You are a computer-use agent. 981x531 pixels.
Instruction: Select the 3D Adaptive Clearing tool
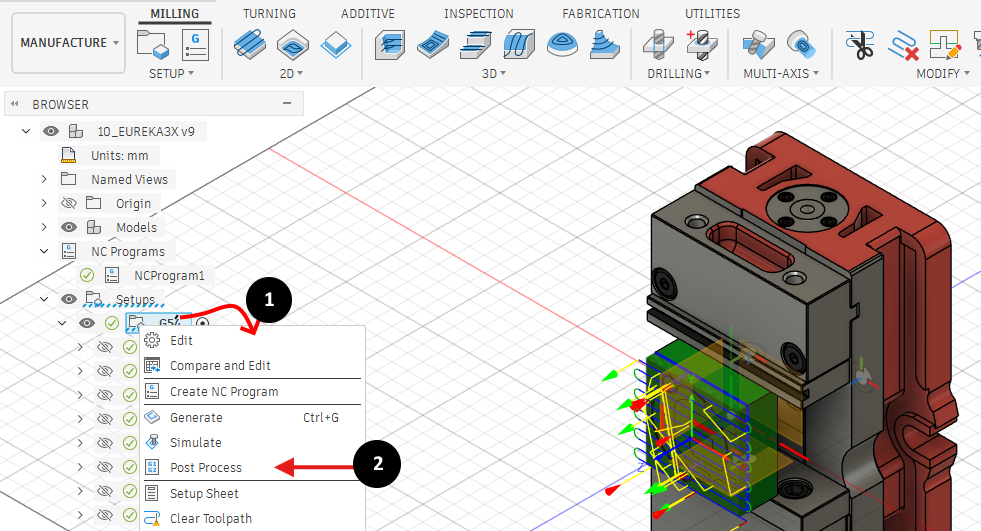[389, 45]
